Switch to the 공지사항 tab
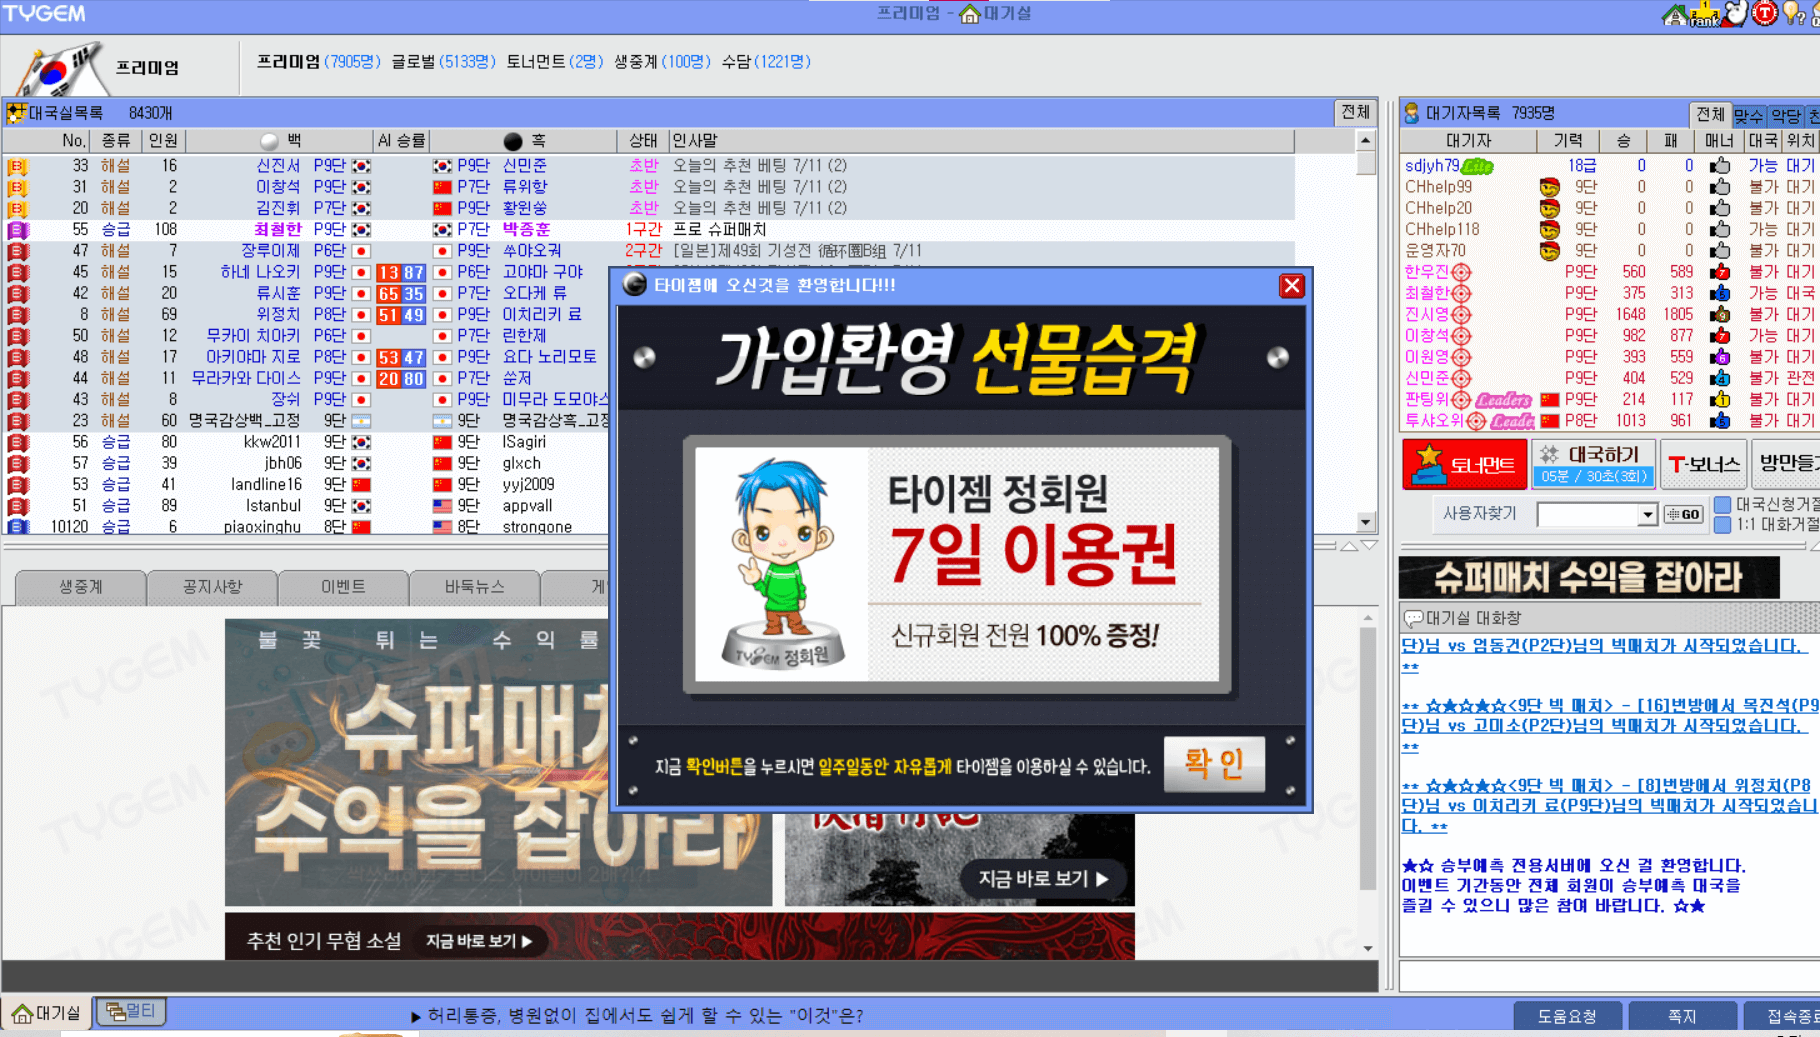Screen dimensions: 1820x1037 (x=212, y=587)
